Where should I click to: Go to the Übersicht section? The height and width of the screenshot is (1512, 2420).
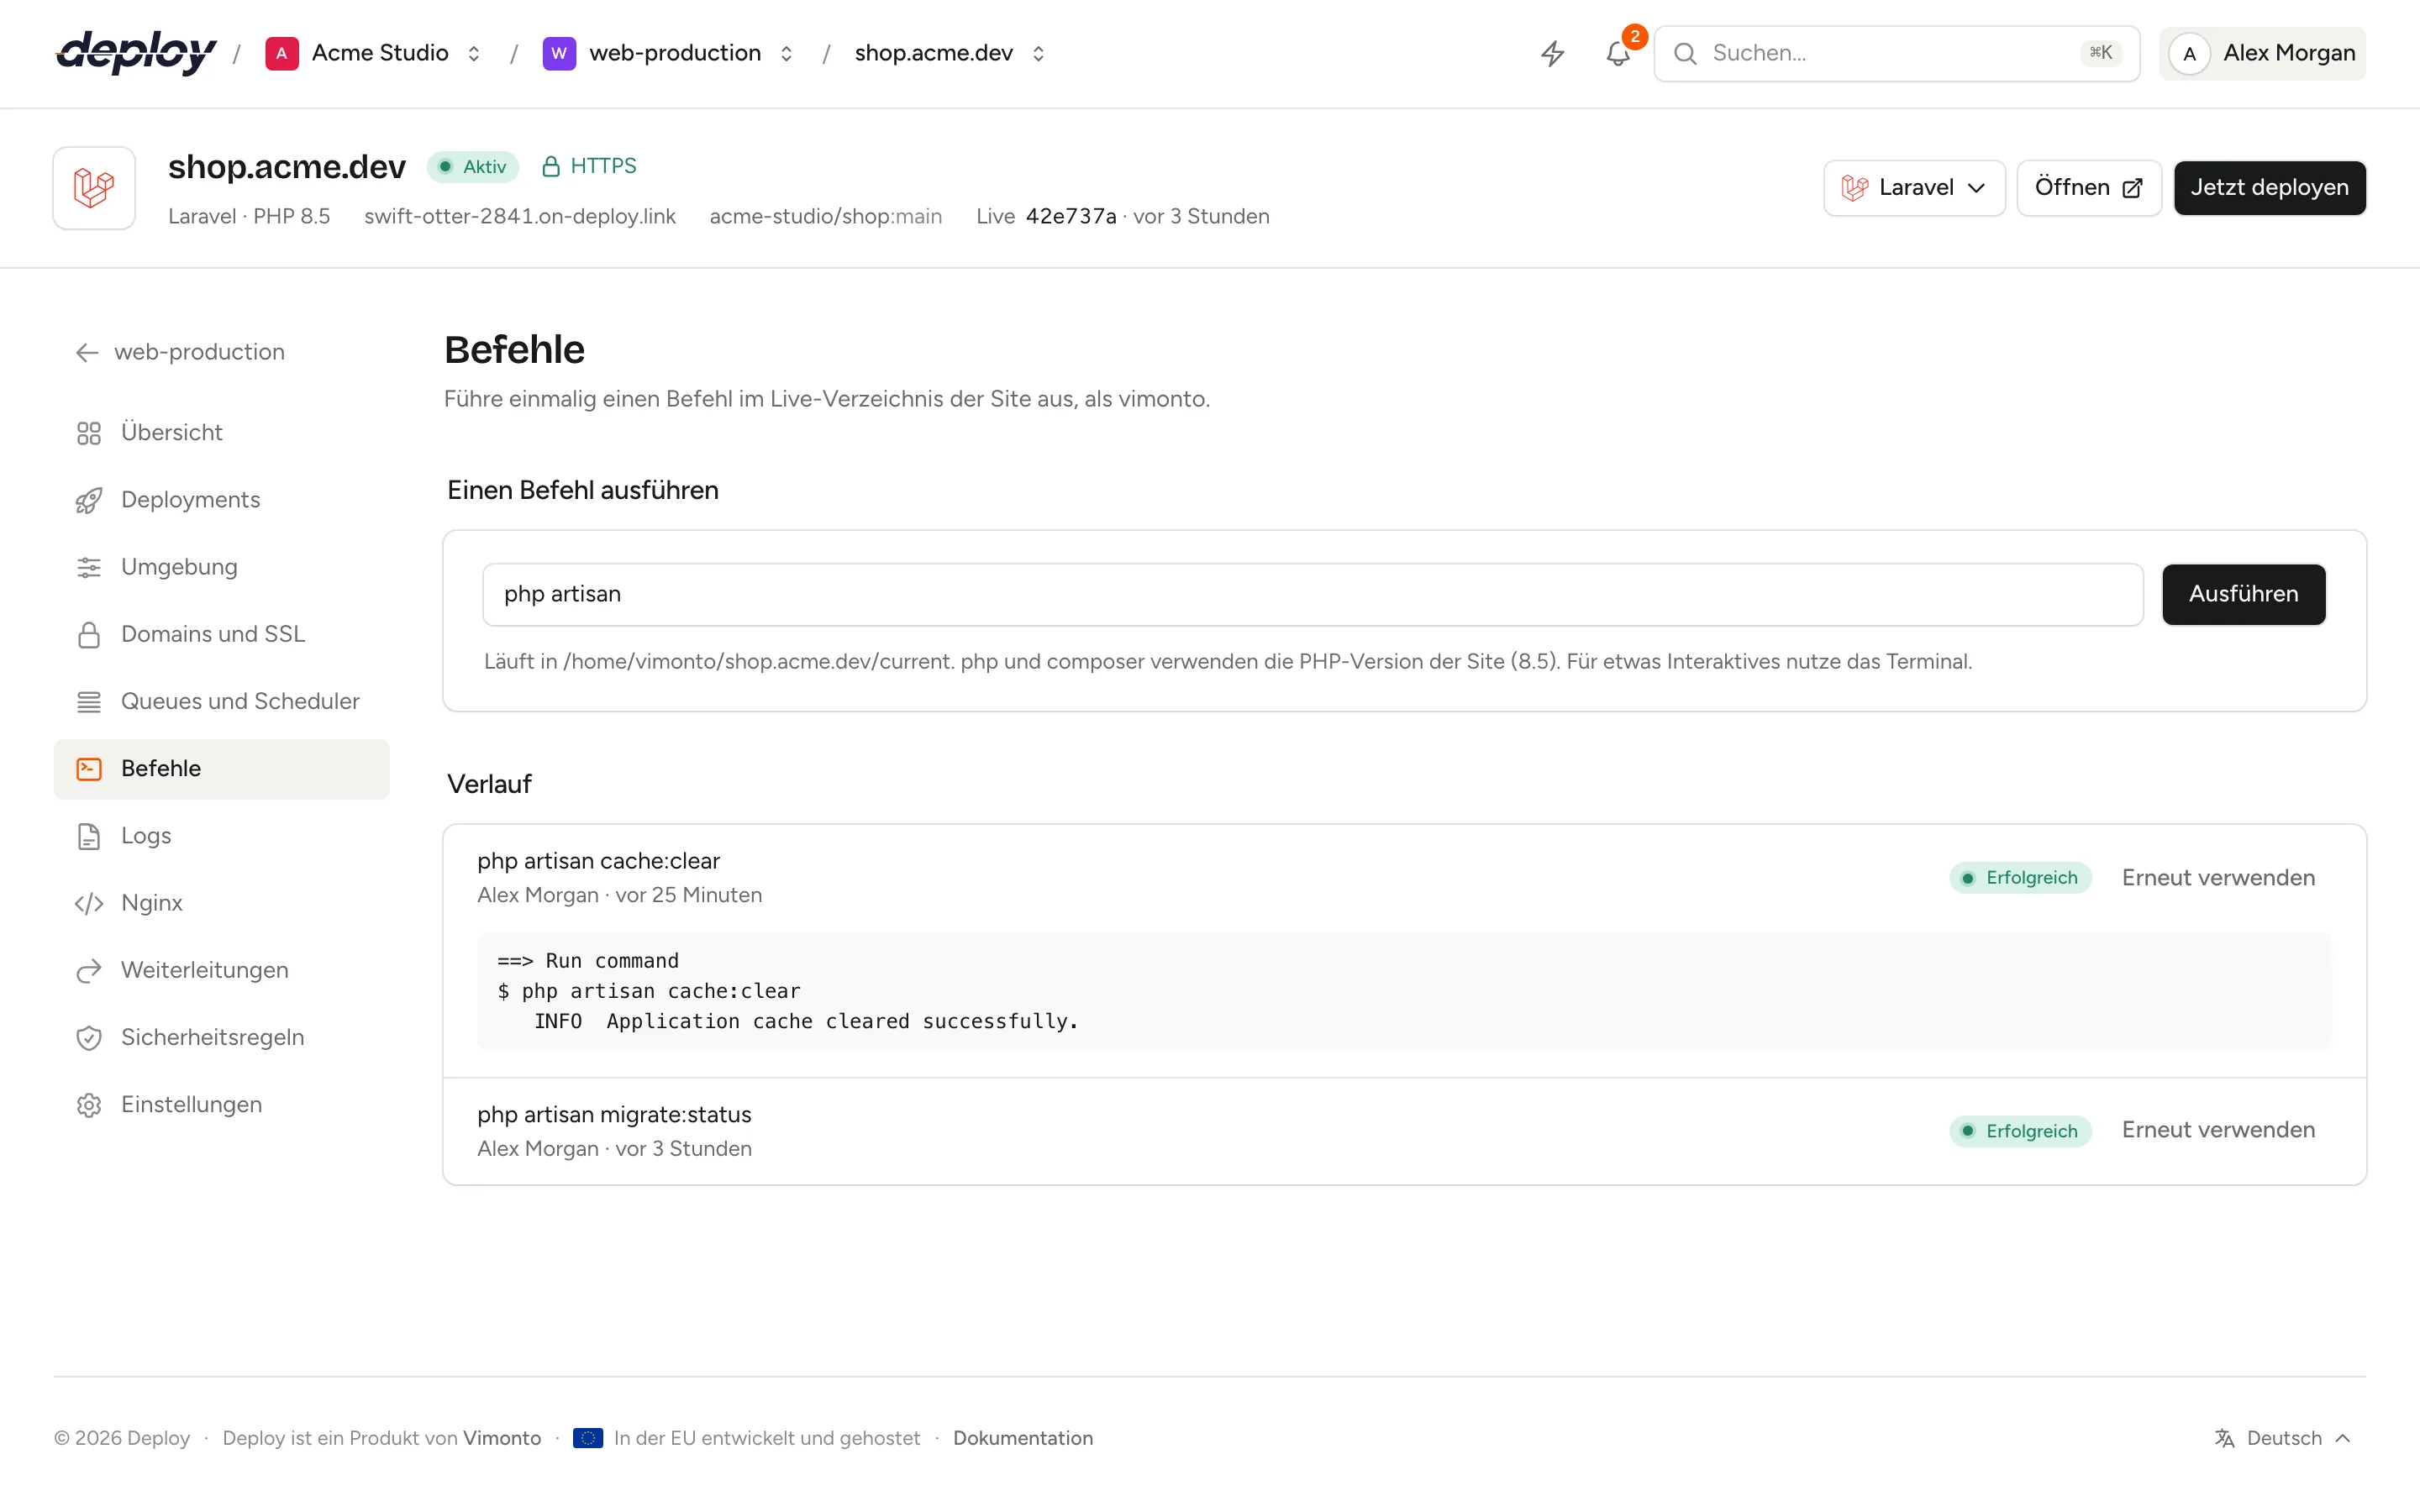click(x=221, y=433)
